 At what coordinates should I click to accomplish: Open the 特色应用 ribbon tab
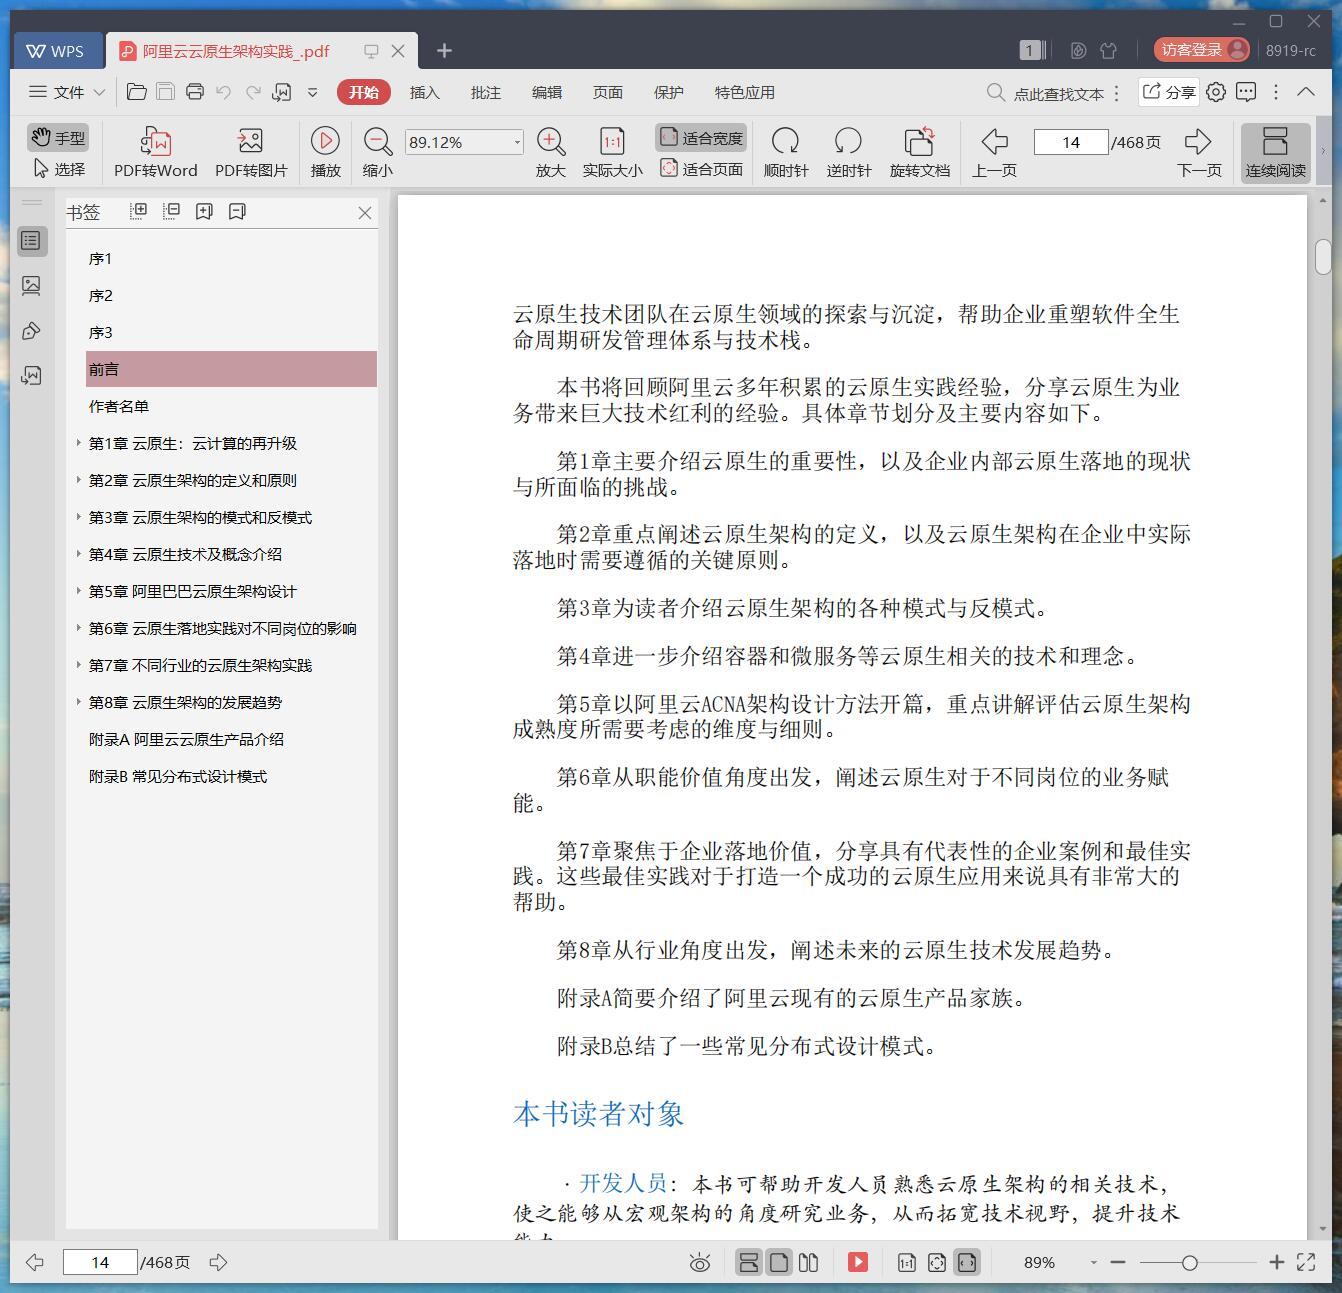point(744,92)
